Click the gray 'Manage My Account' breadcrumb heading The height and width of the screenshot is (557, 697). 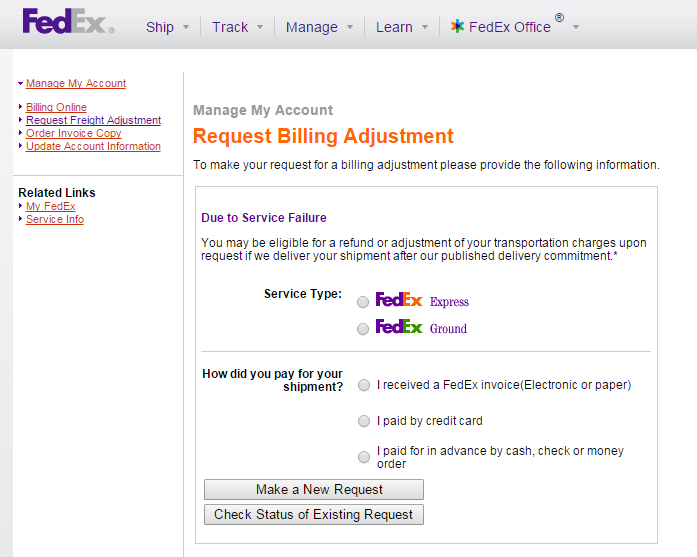pyautogui.click(x=263, y=110)
